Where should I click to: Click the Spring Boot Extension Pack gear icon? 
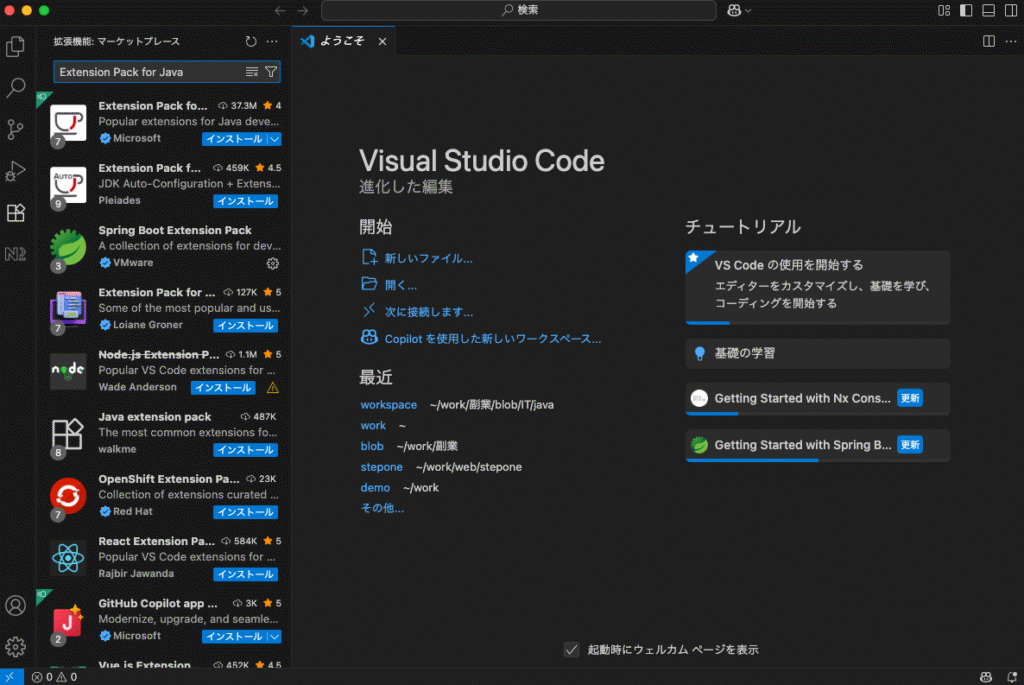[272, 263]
